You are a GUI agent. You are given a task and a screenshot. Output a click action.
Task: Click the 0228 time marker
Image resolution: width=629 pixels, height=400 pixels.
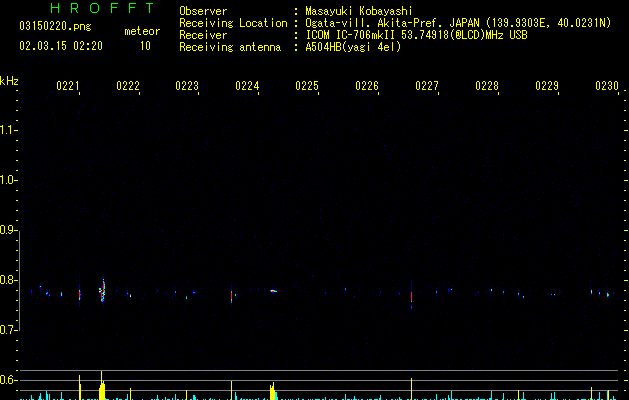[487, 86]
